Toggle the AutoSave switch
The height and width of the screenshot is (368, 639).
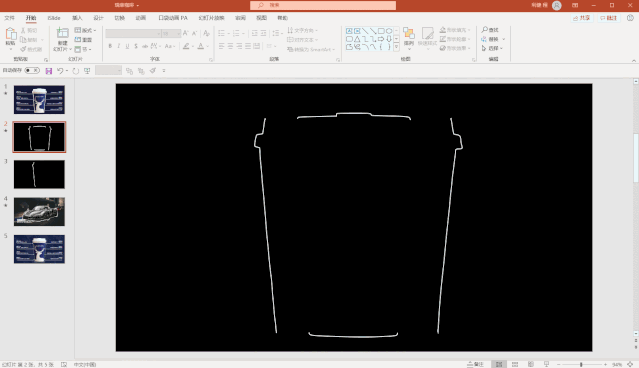[x=32, y=71]
